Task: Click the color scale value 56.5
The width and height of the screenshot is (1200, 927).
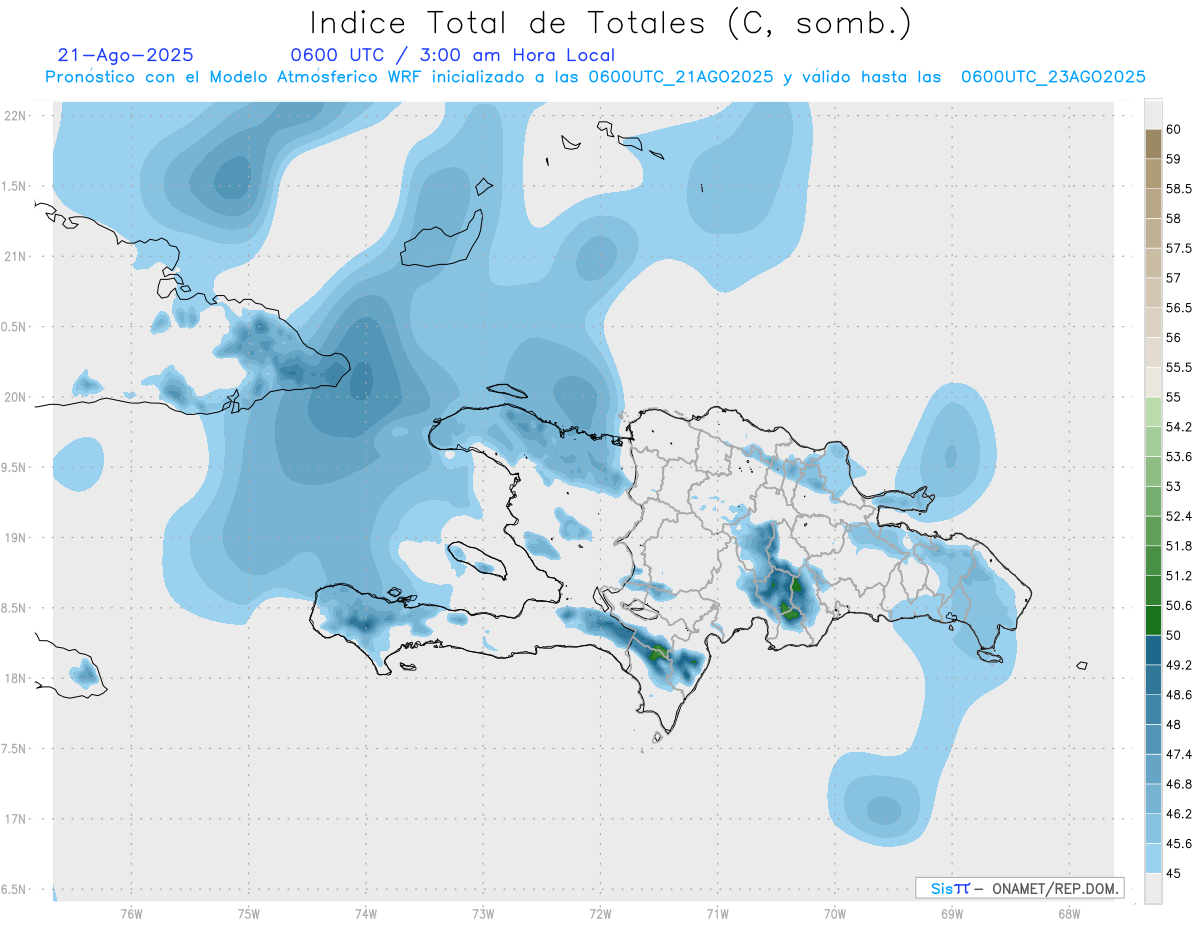Action: (x=1178, y=308)
